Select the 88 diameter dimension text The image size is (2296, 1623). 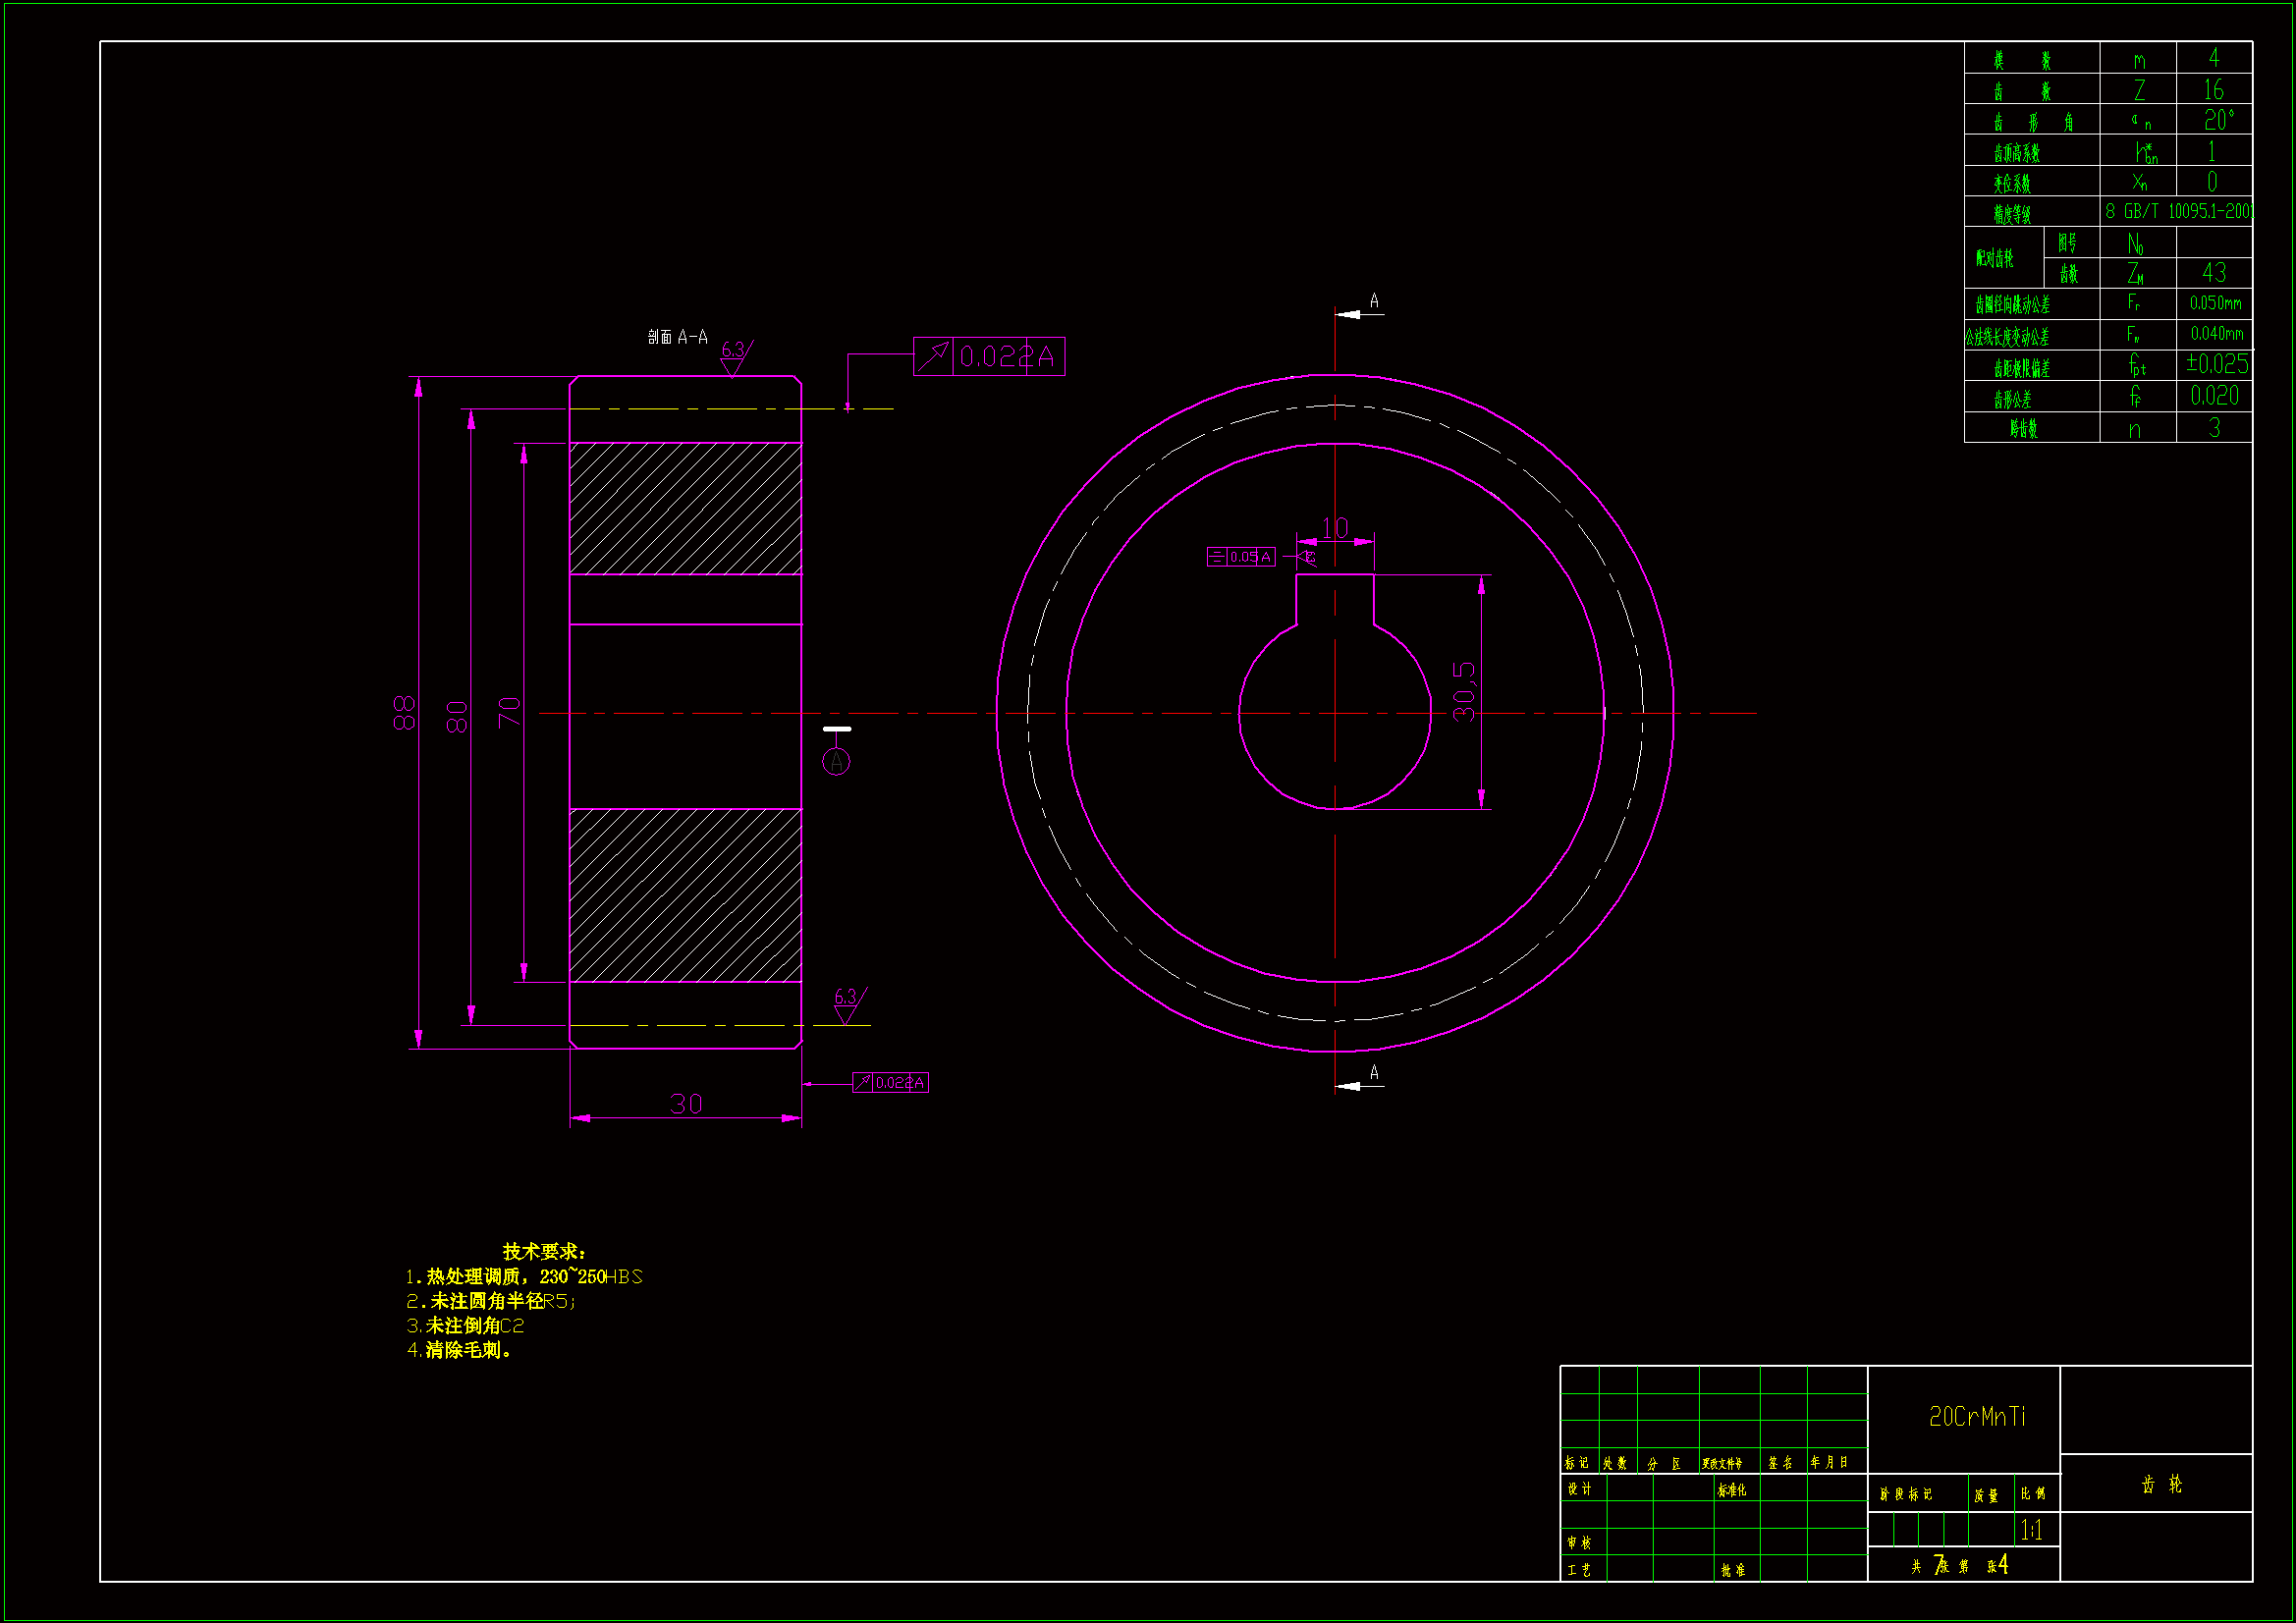point(404,713)
